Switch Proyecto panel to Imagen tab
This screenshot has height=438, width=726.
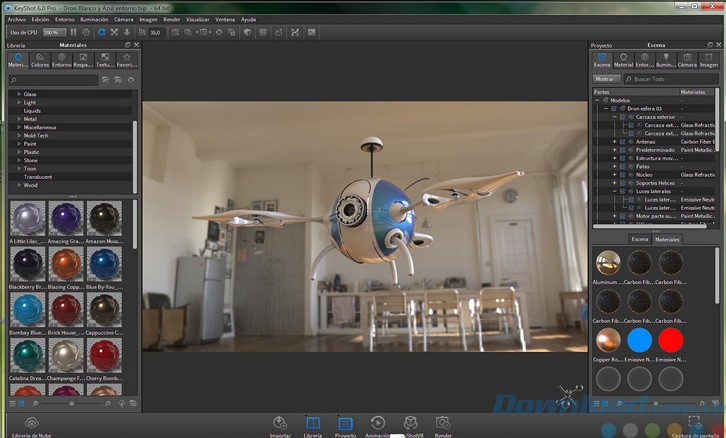708,60
